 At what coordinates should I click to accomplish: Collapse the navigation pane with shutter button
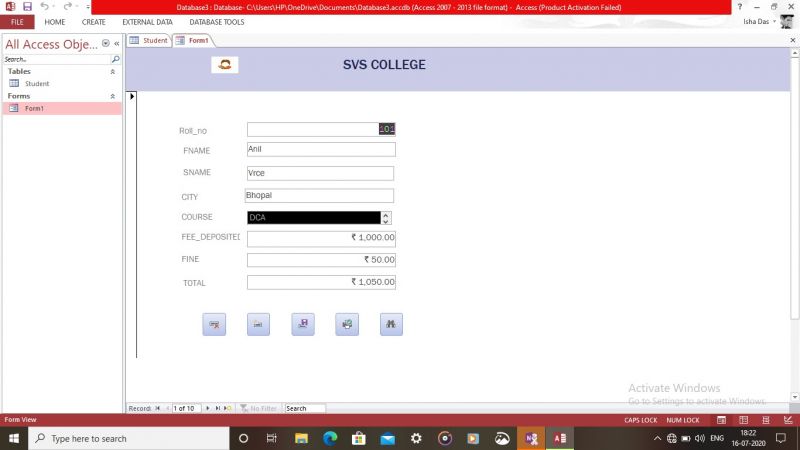pos(117,43)
